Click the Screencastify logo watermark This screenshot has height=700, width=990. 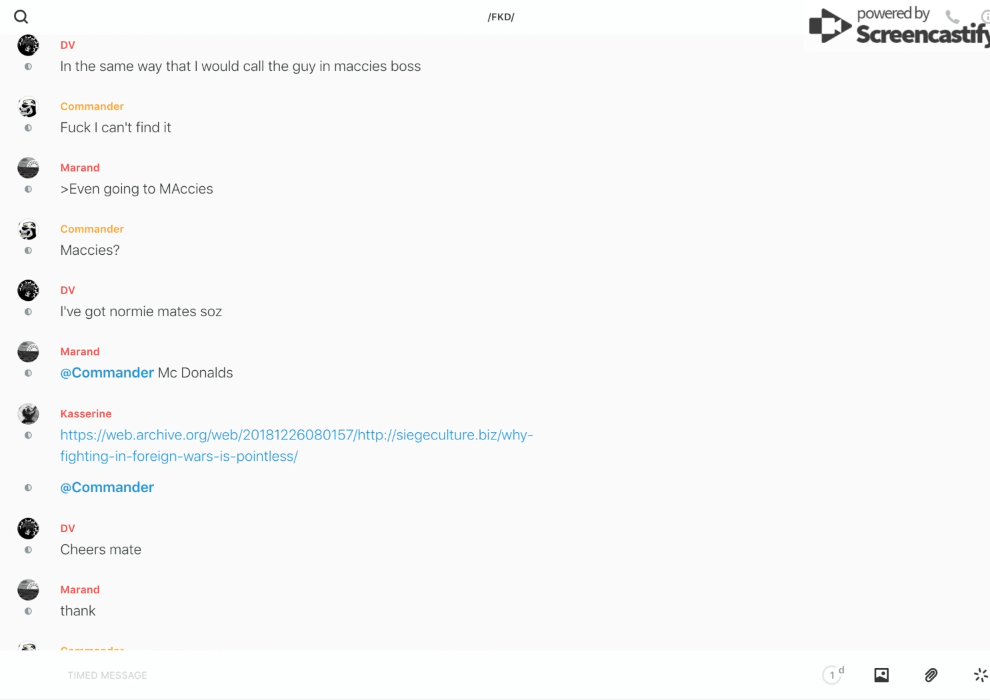coord(898,27)
